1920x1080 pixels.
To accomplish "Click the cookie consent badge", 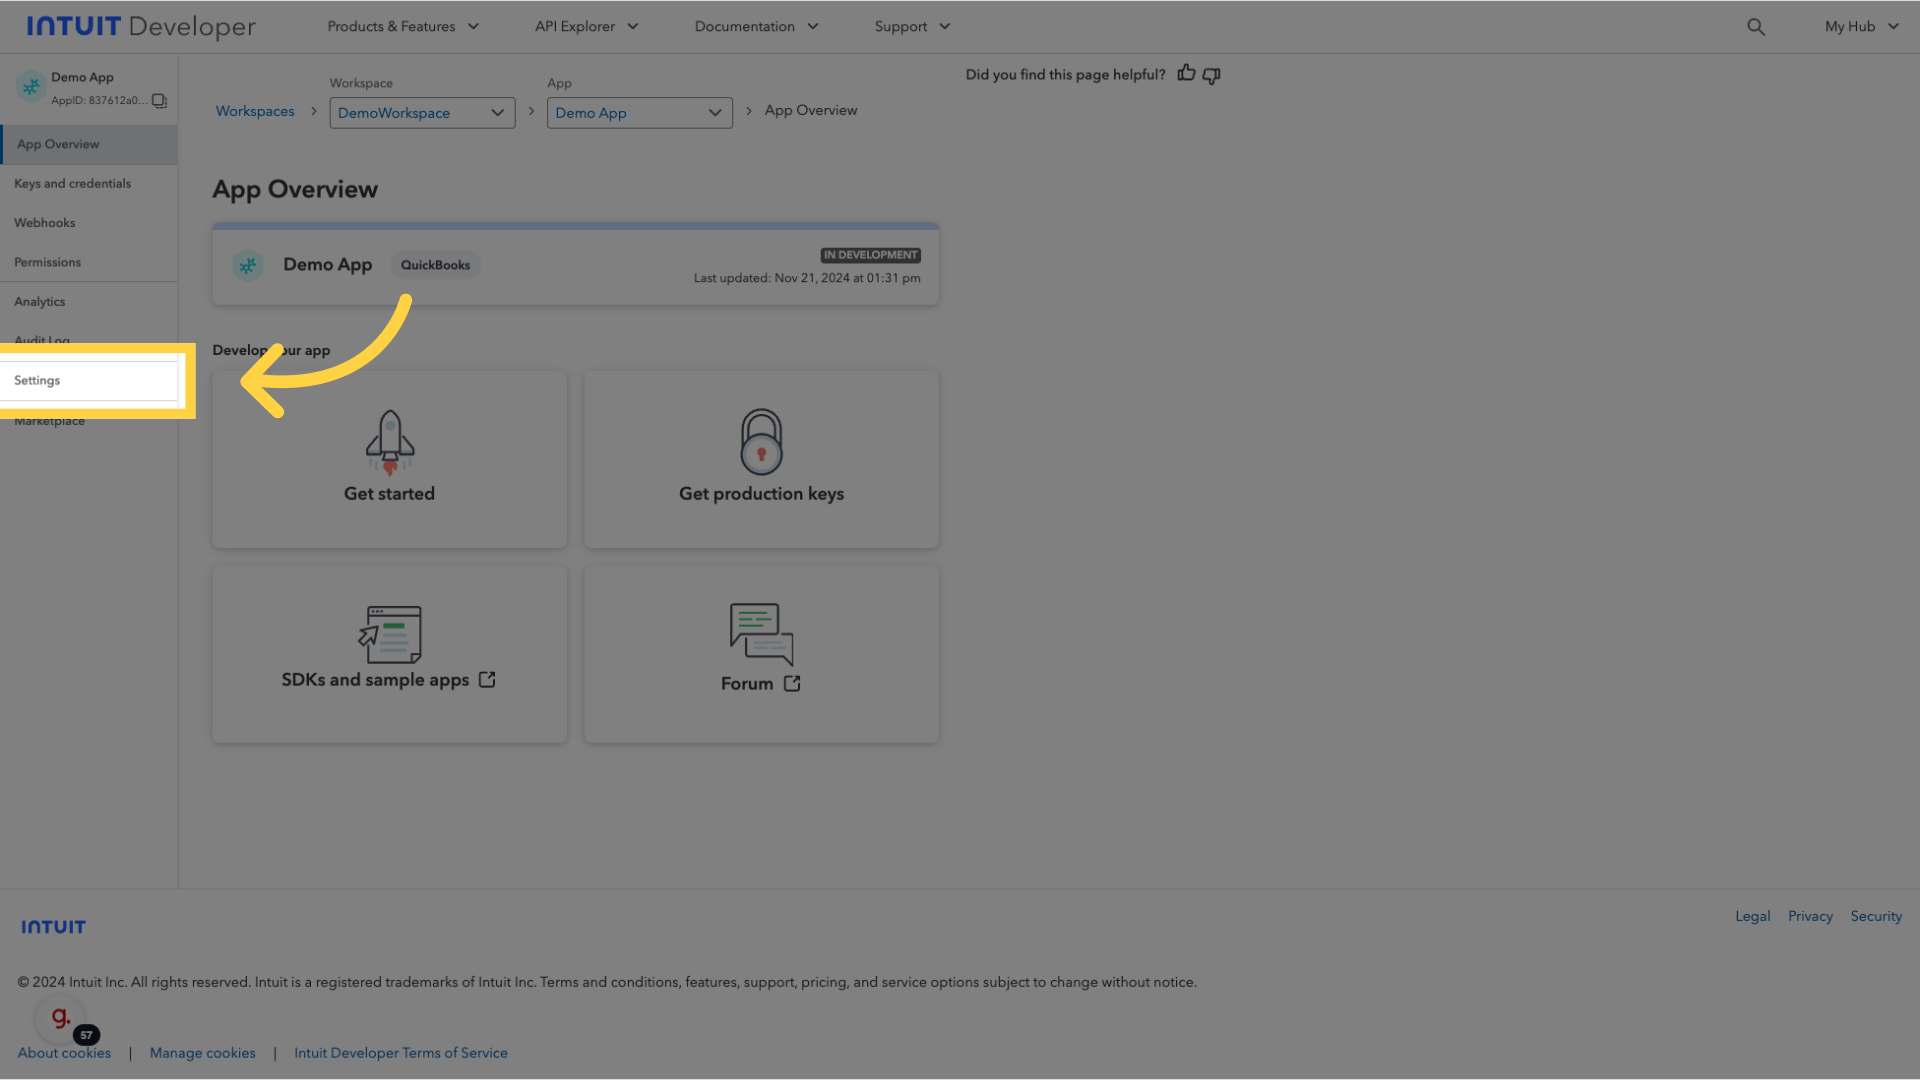I will tap(59, 1018).
